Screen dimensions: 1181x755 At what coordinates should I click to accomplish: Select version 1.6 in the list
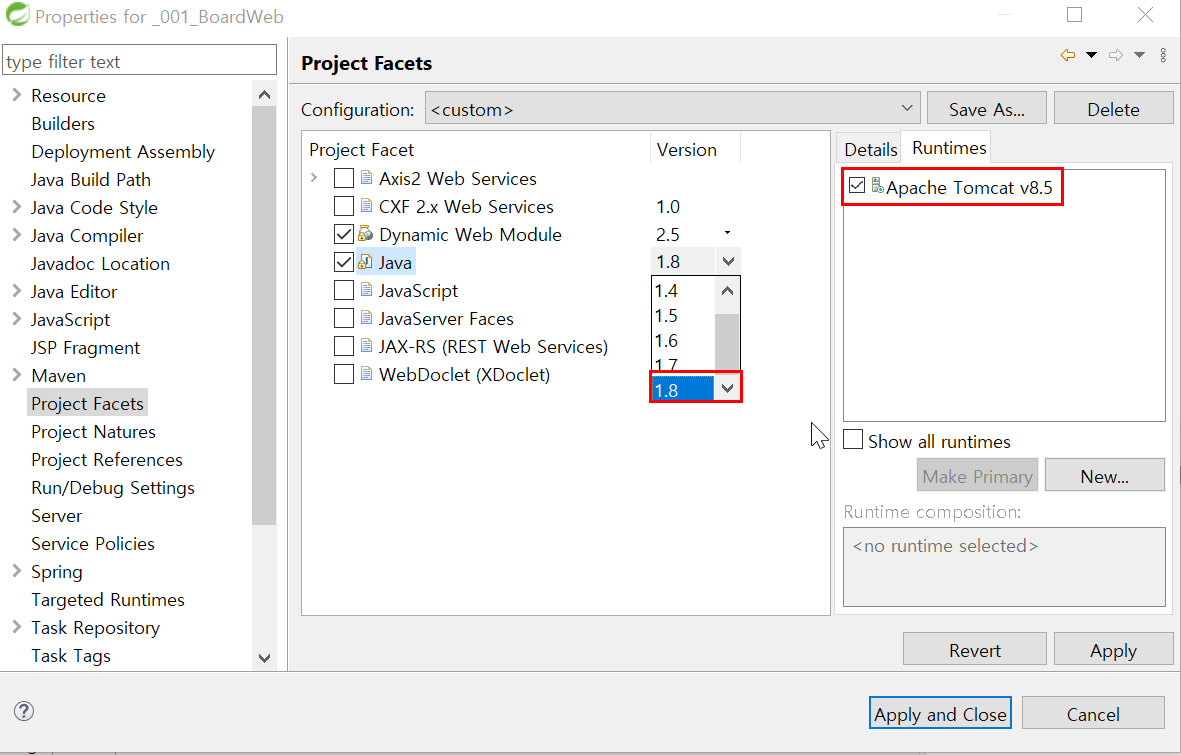682,341
